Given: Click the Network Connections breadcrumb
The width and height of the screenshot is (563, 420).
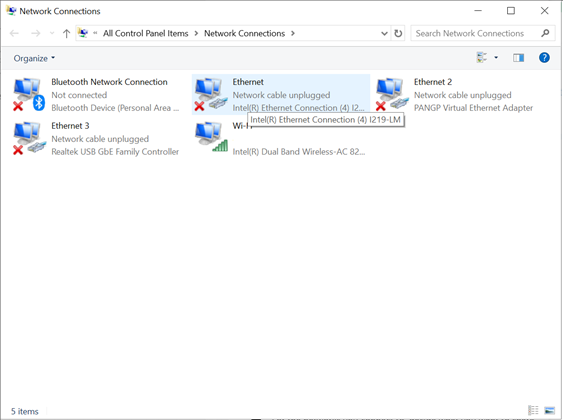Looking at the screenshot, I should pyautogui.click(x=245, y=33).
